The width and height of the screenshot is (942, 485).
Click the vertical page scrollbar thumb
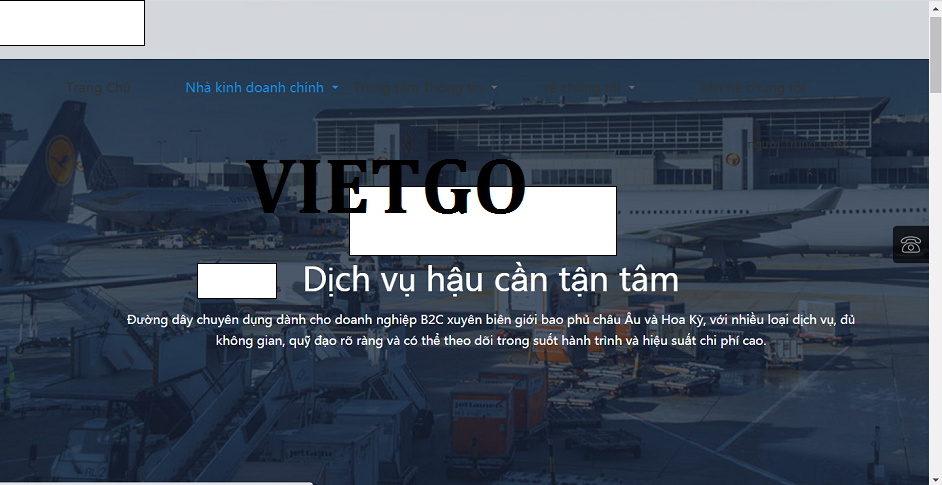(935, 53)
